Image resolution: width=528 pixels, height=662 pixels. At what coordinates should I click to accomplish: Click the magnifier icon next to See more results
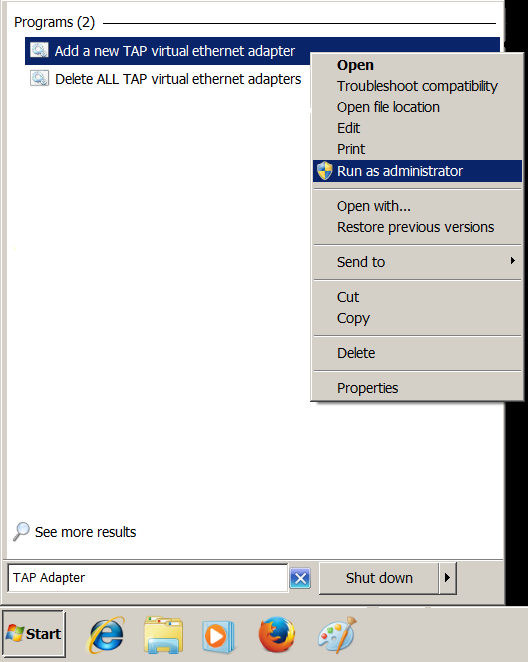pyautogui.click(x=21, y=532)
